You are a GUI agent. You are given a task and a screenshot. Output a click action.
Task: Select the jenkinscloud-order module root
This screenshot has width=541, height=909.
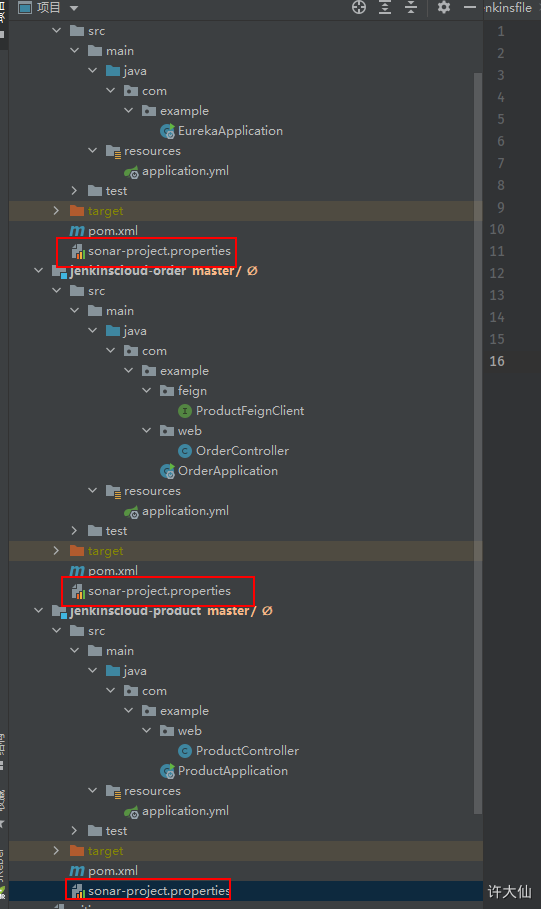tap(128, 271)
